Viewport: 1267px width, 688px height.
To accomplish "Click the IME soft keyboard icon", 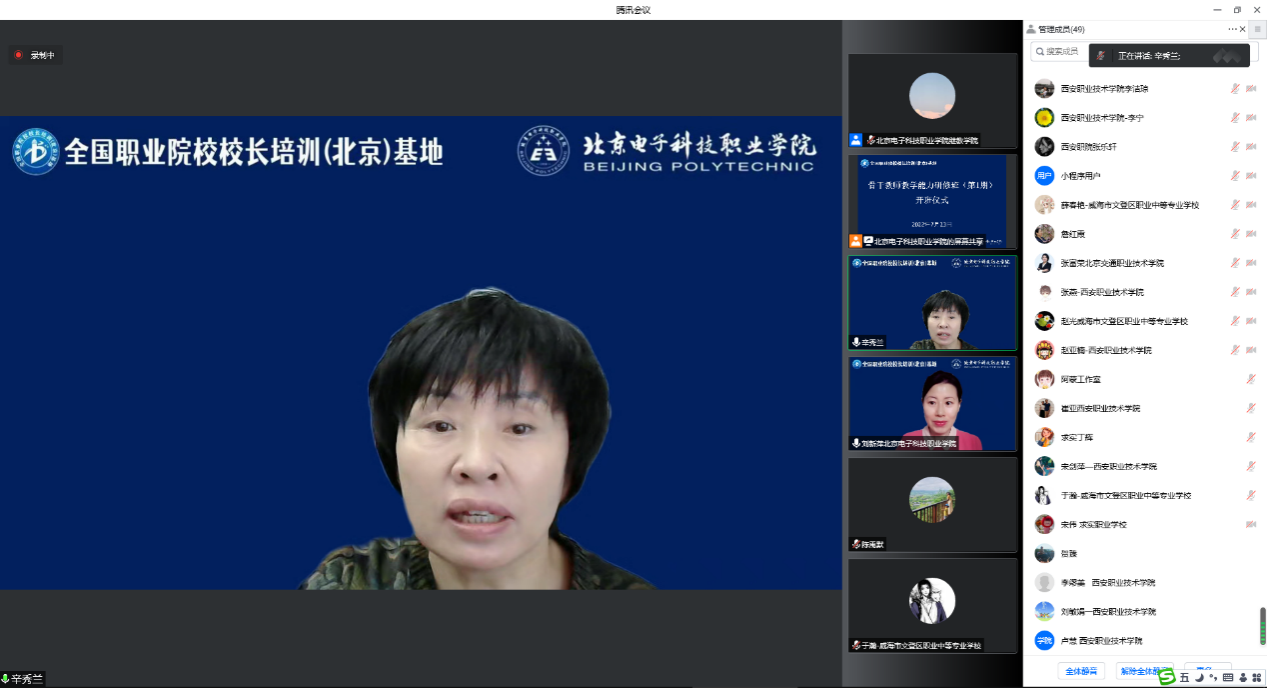I will pyautogui.click(x=1227, y=678).
